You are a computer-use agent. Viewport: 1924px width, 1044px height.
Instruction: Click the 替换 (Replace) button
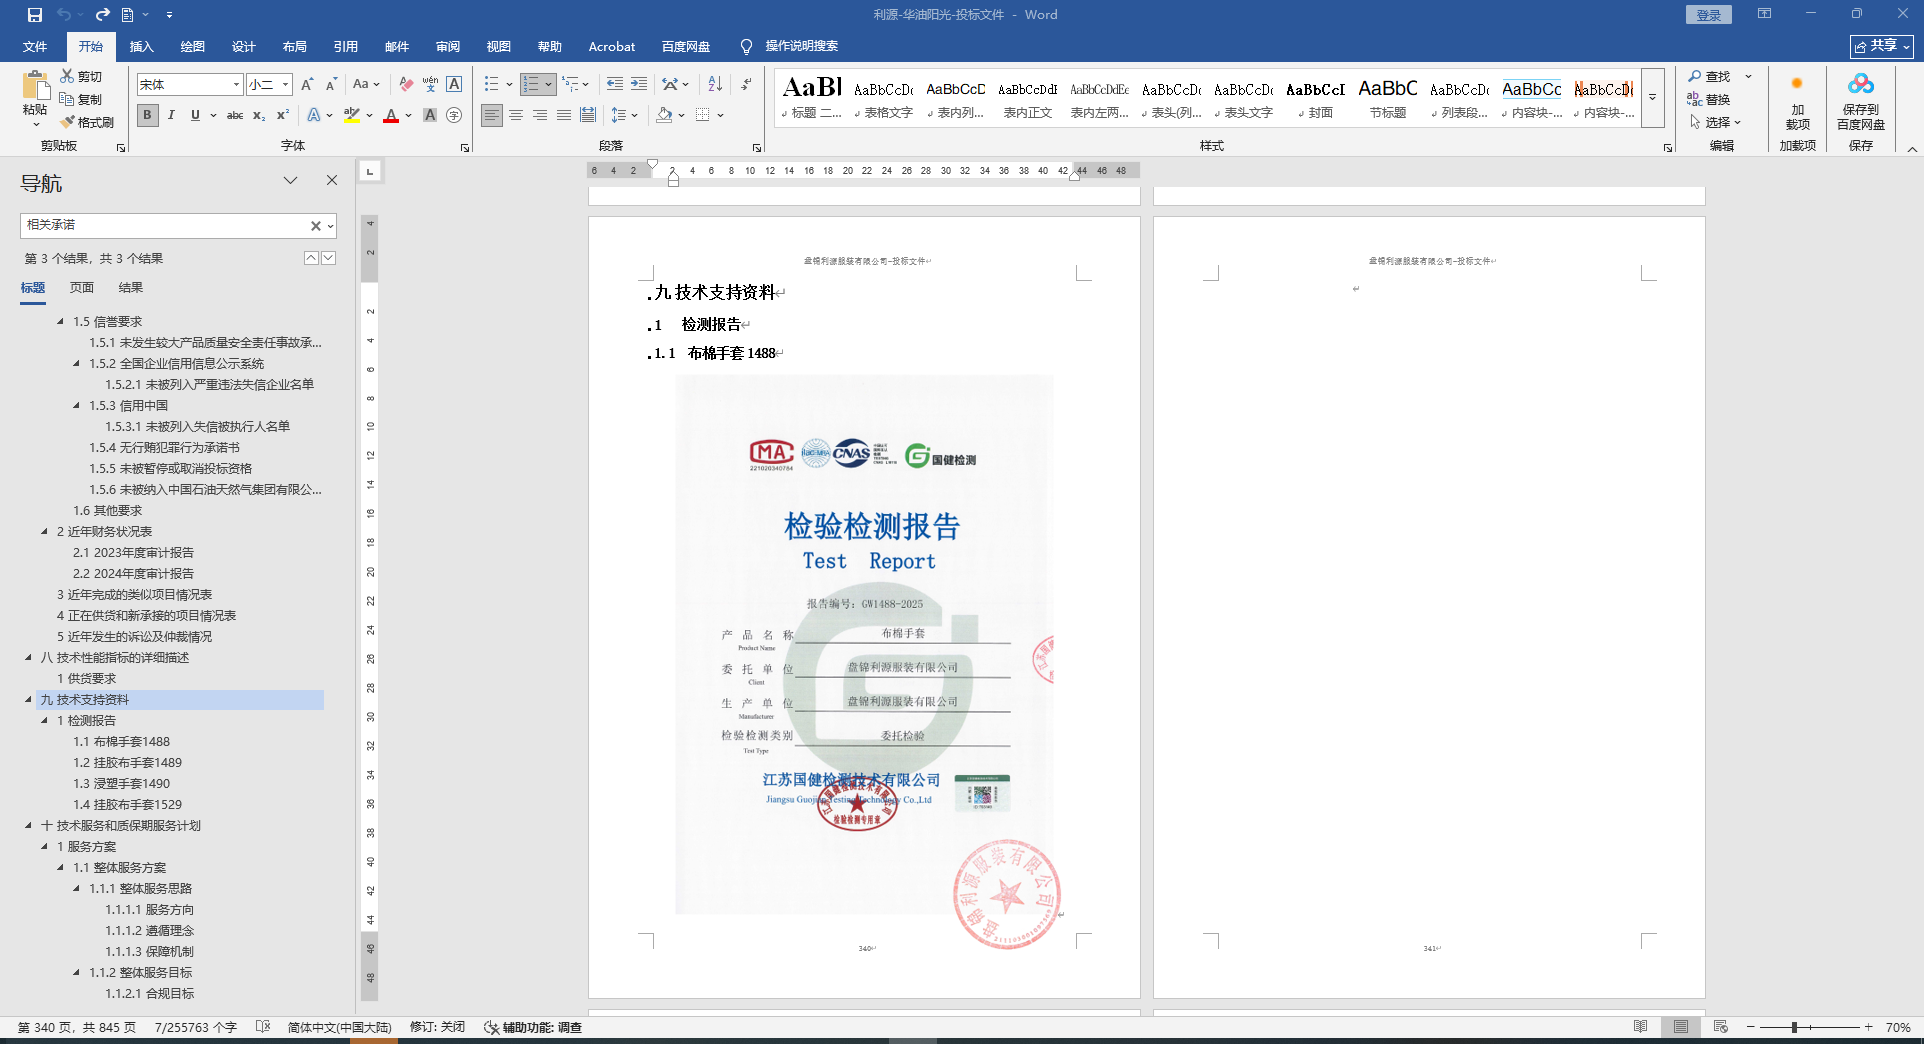pos(1709,99)
